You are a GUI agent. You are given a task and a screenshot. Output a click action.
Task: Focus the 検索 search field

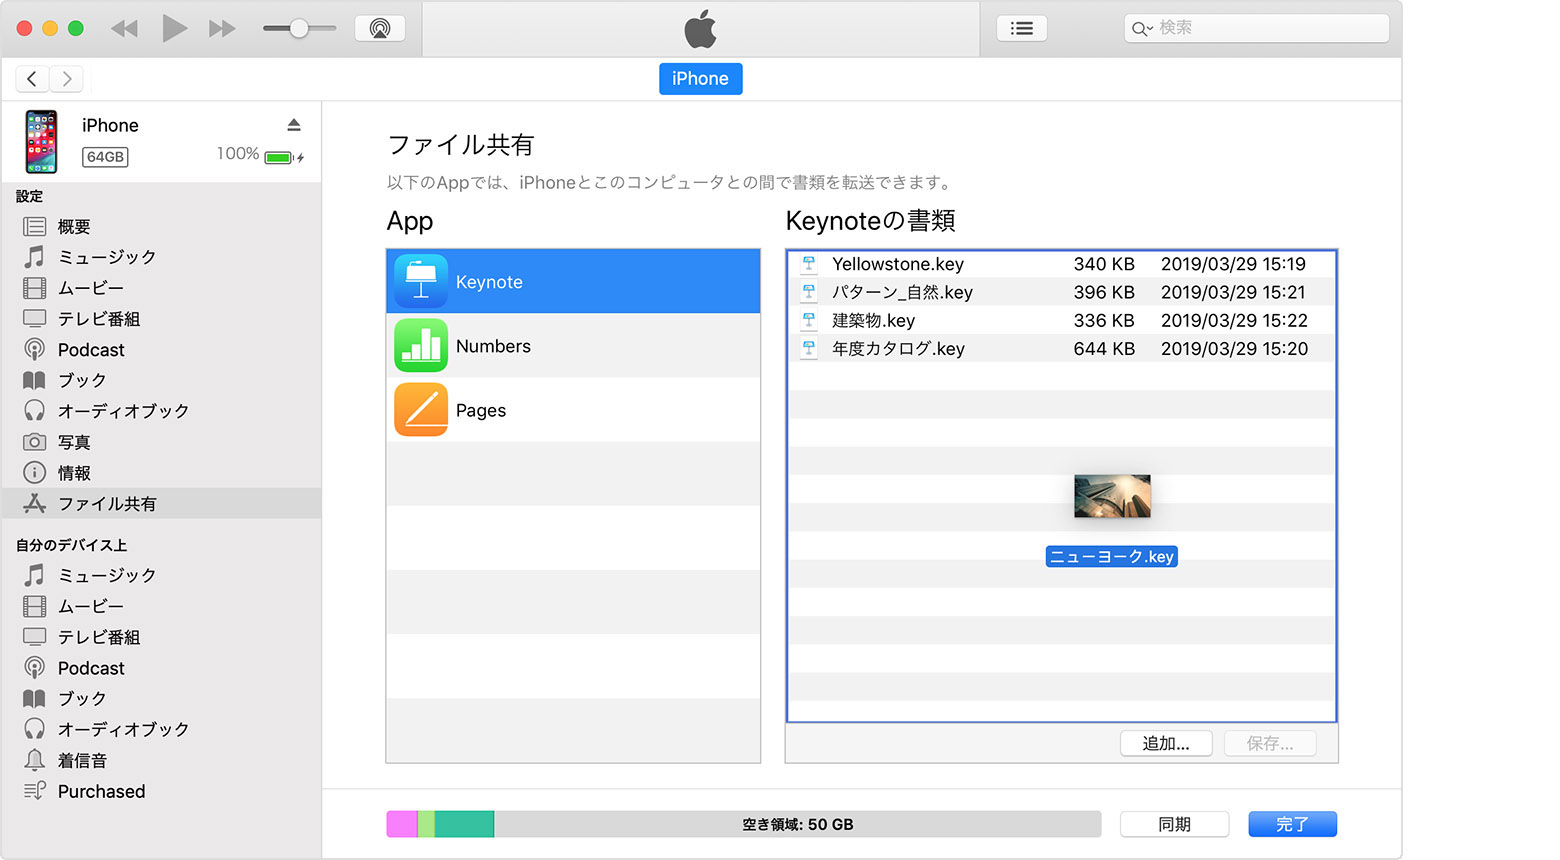pyautogui.click(x=1257, y=28)
